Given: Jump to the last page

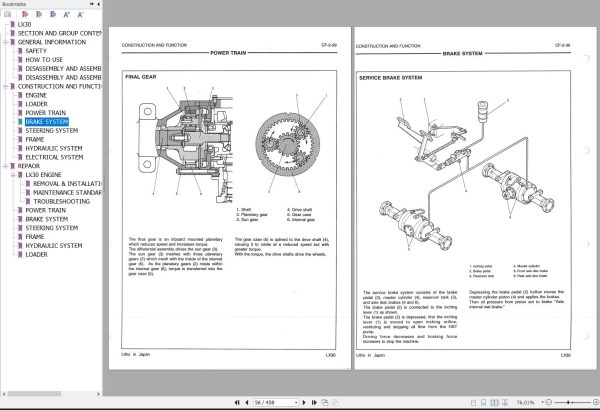Looking at the screenshot, I should coord(314,402).
